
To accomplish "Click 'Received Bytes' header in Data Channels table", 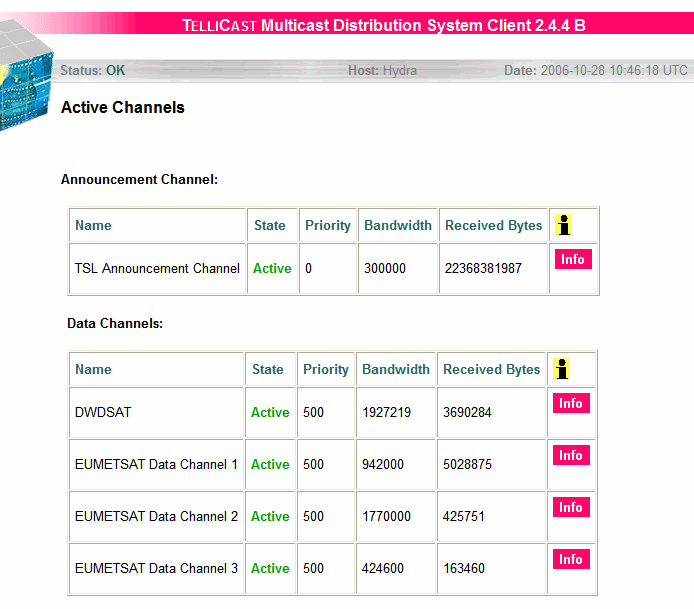I will click(x=492, y=369).
